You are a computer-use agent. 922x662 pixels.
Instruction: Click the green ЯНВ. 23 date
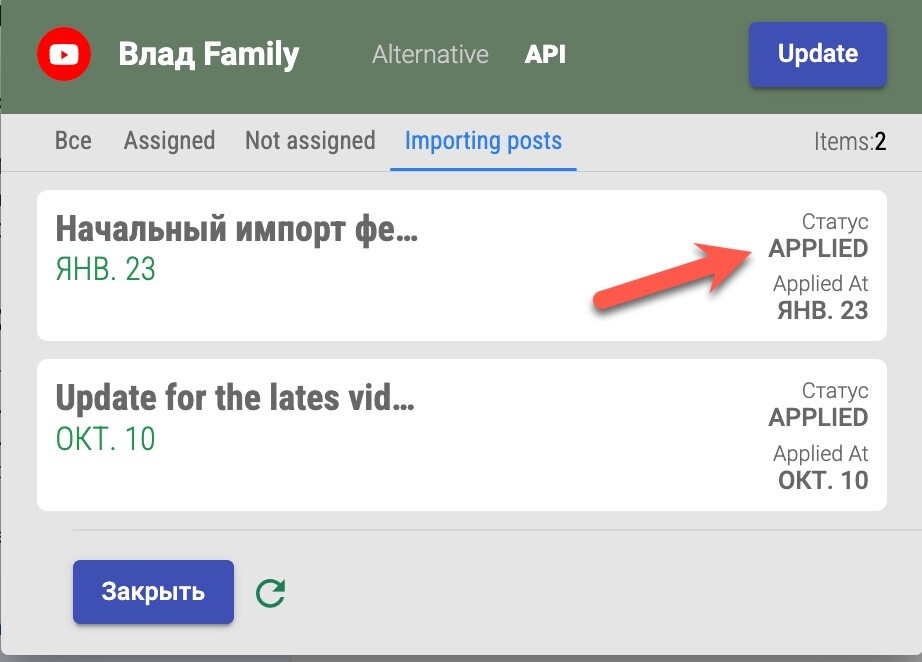[105, 269]
